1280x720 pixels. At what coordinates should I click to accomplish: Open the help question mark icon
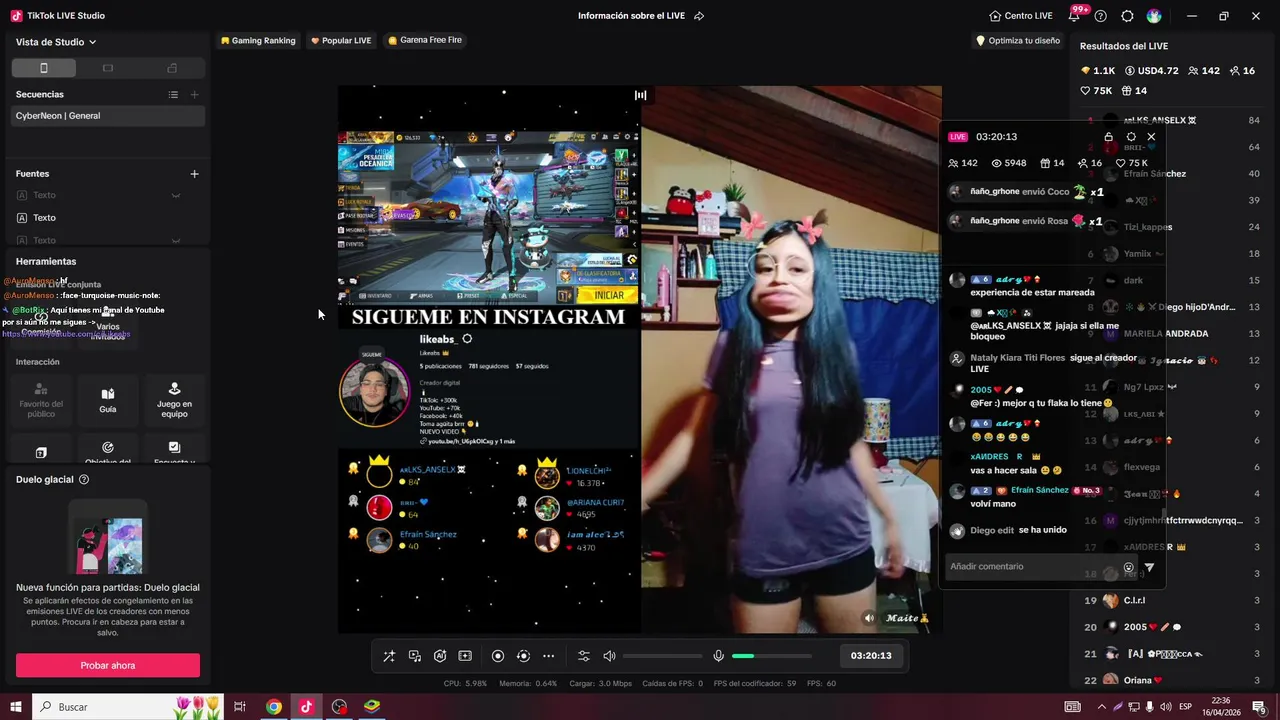pos(1101,16)
